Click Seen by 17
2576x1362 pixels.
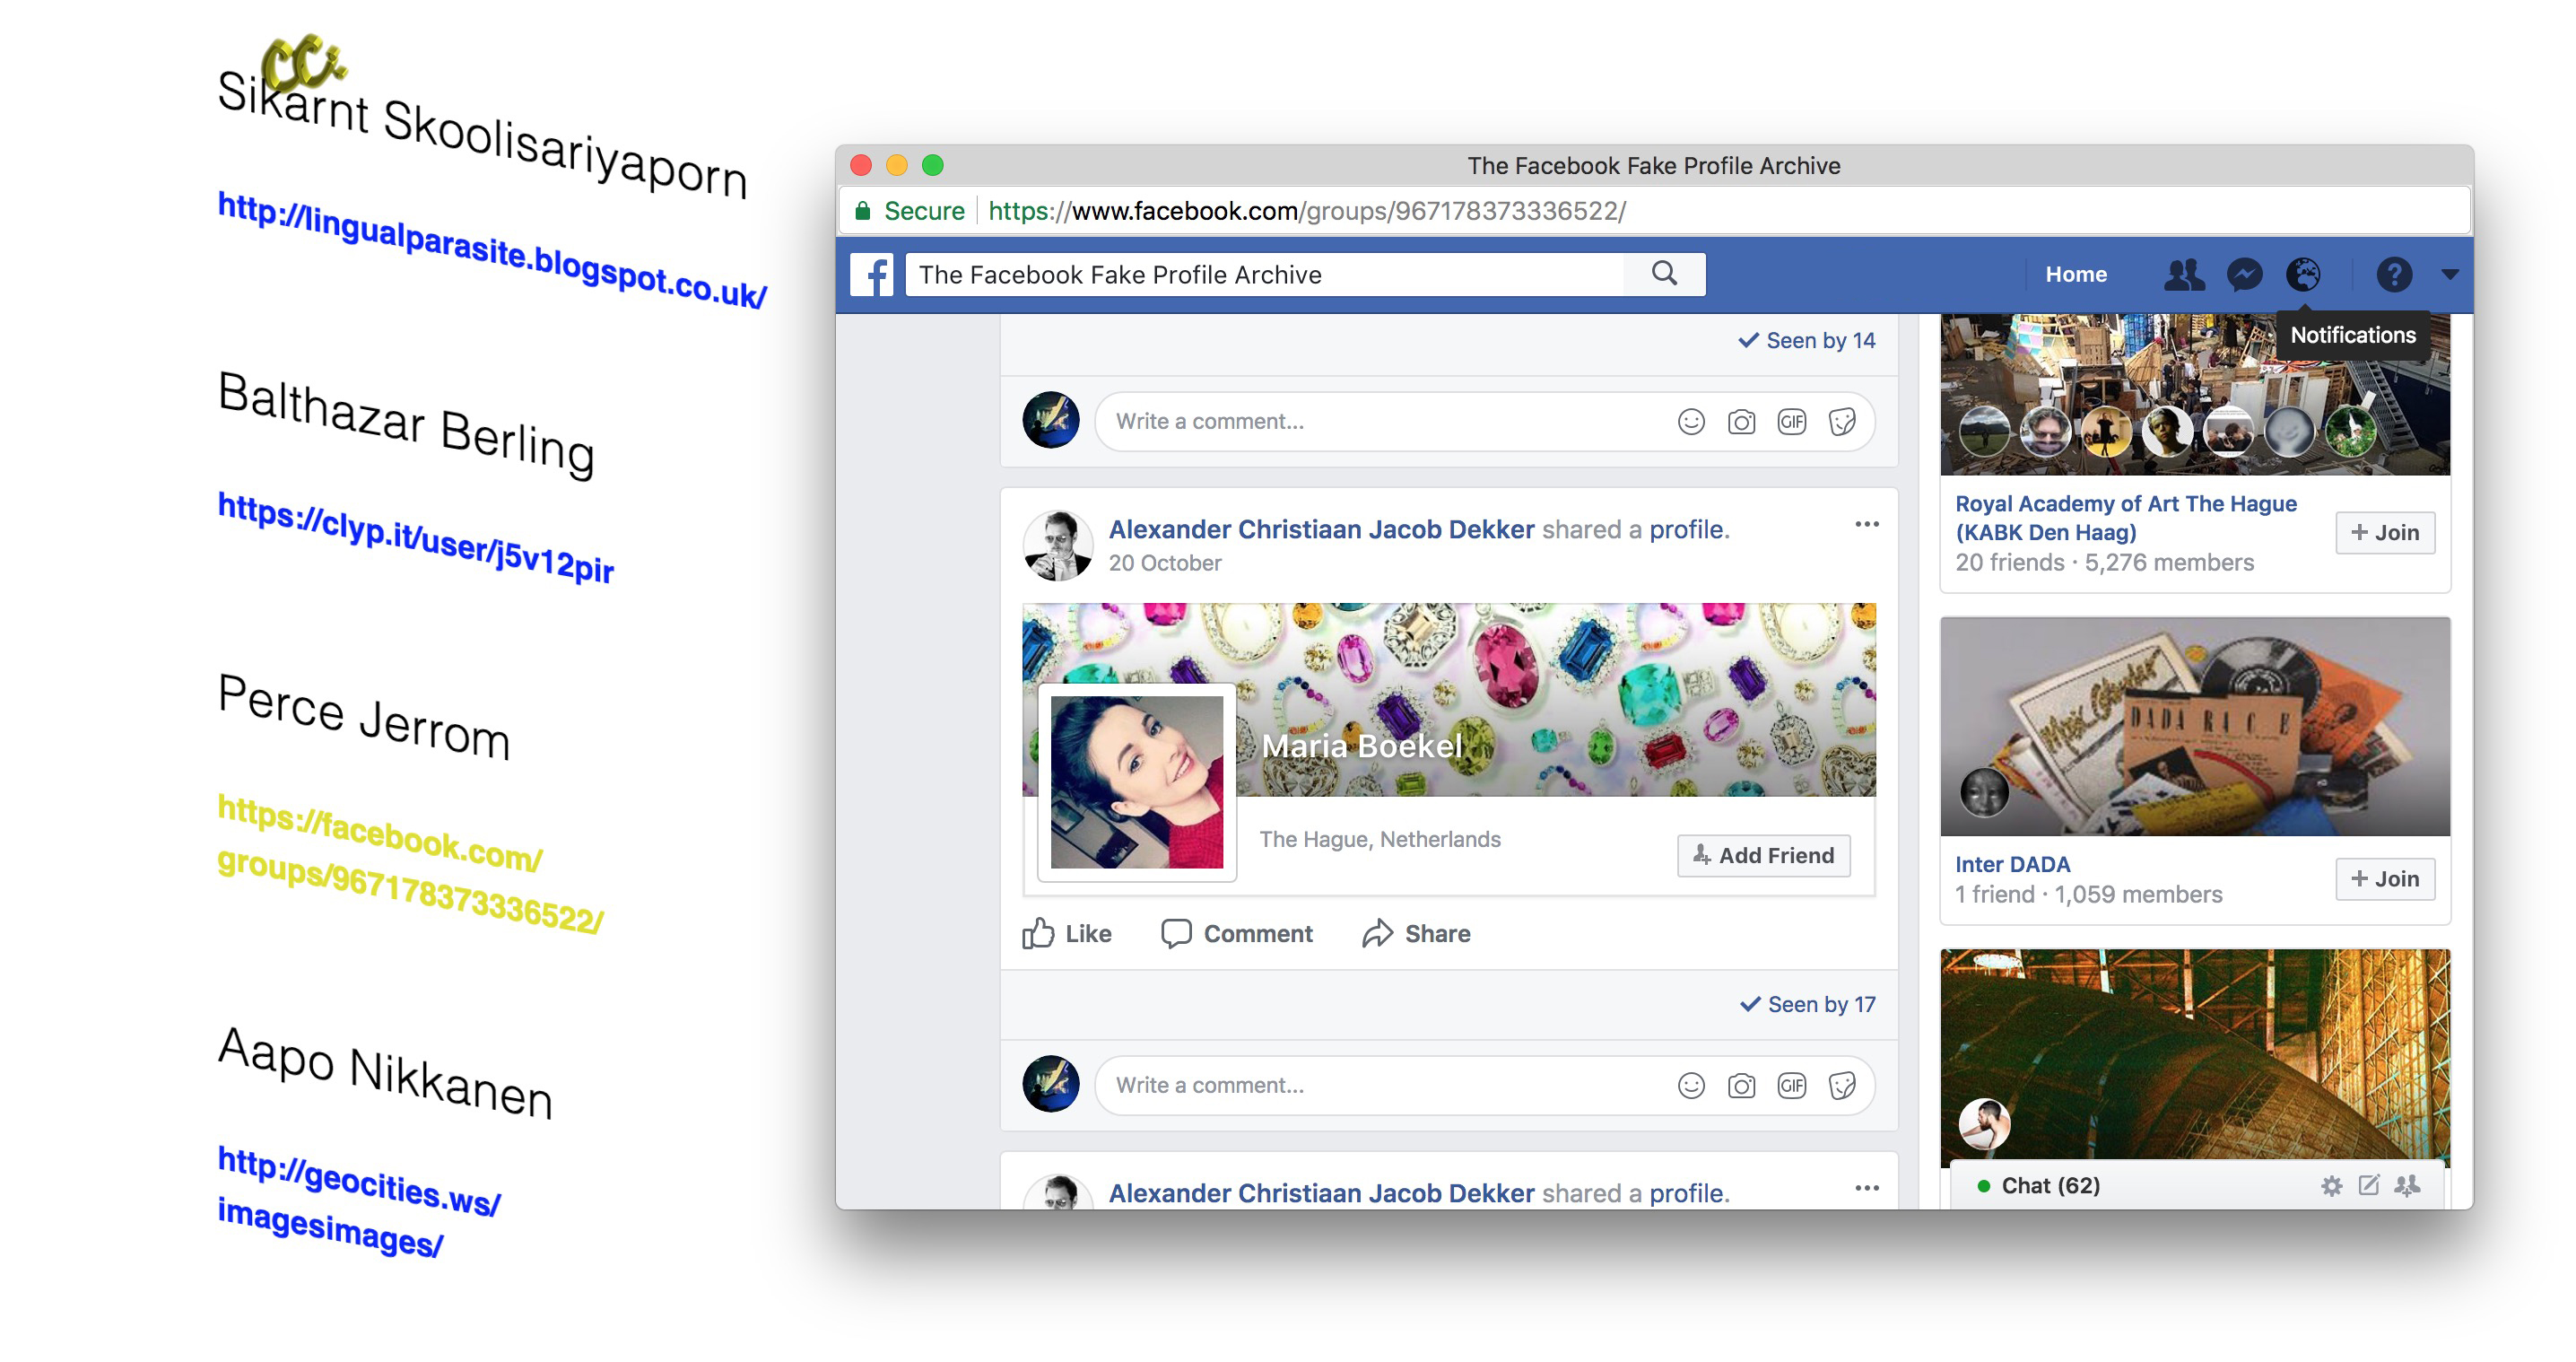tap(1808, 1004)
